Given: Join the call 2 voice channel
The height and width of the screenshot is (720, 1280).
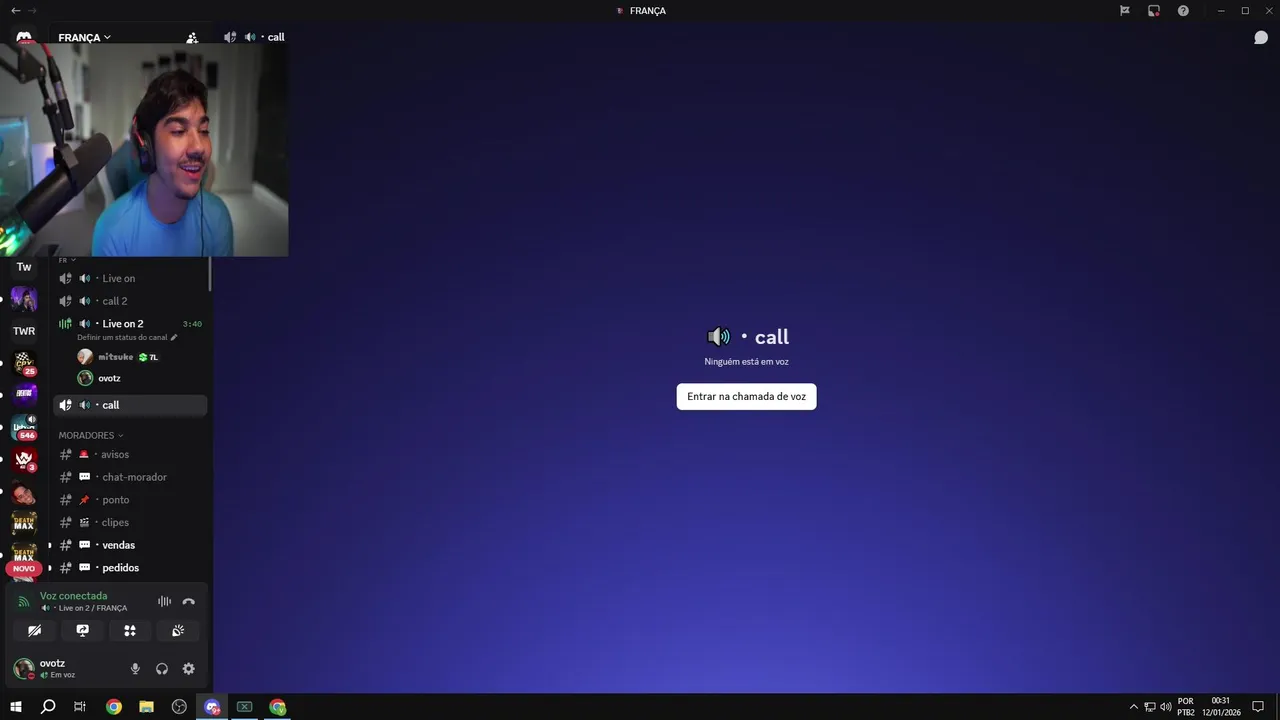Looking at the screenshot, I should point(130,301).
